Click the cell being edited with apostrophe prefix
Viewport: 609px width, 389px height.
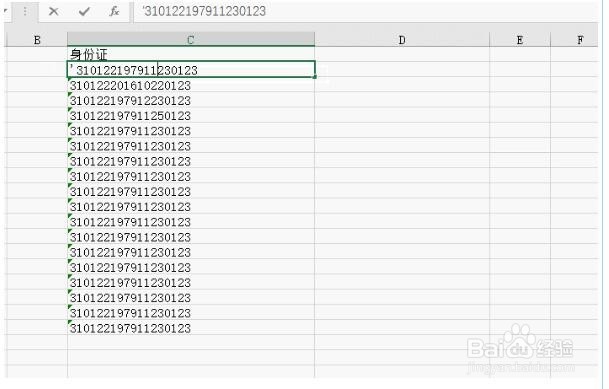coord(191,69)
